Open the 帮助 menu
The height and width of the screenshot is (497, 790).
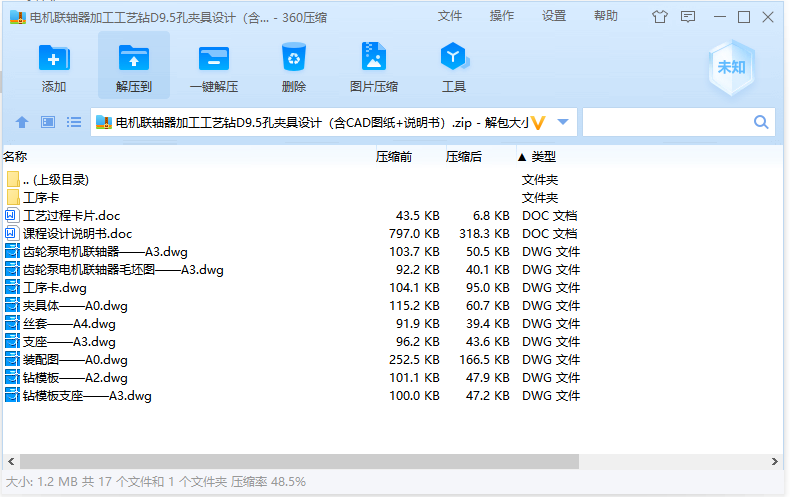[x=606, y=16]
